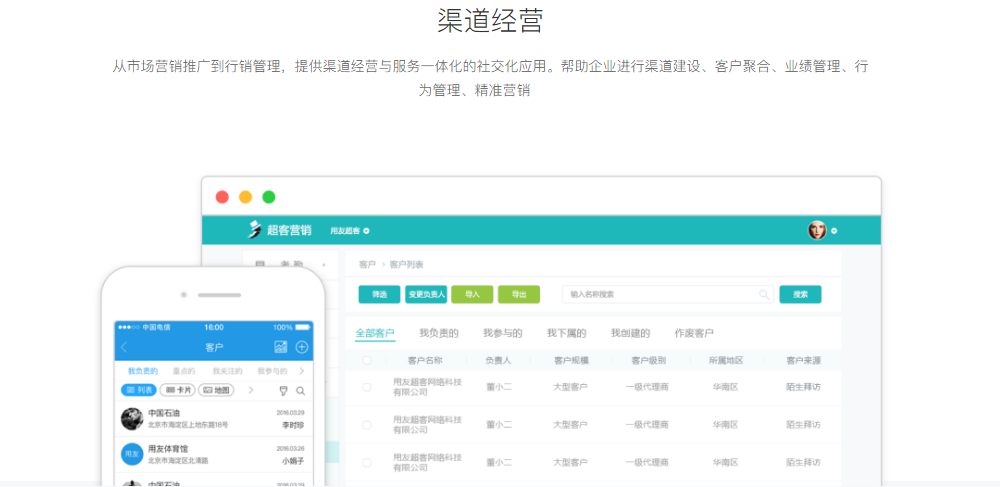
Task: Select the 卡片 view toggle on phone
Action: click(x=178, y=390)
